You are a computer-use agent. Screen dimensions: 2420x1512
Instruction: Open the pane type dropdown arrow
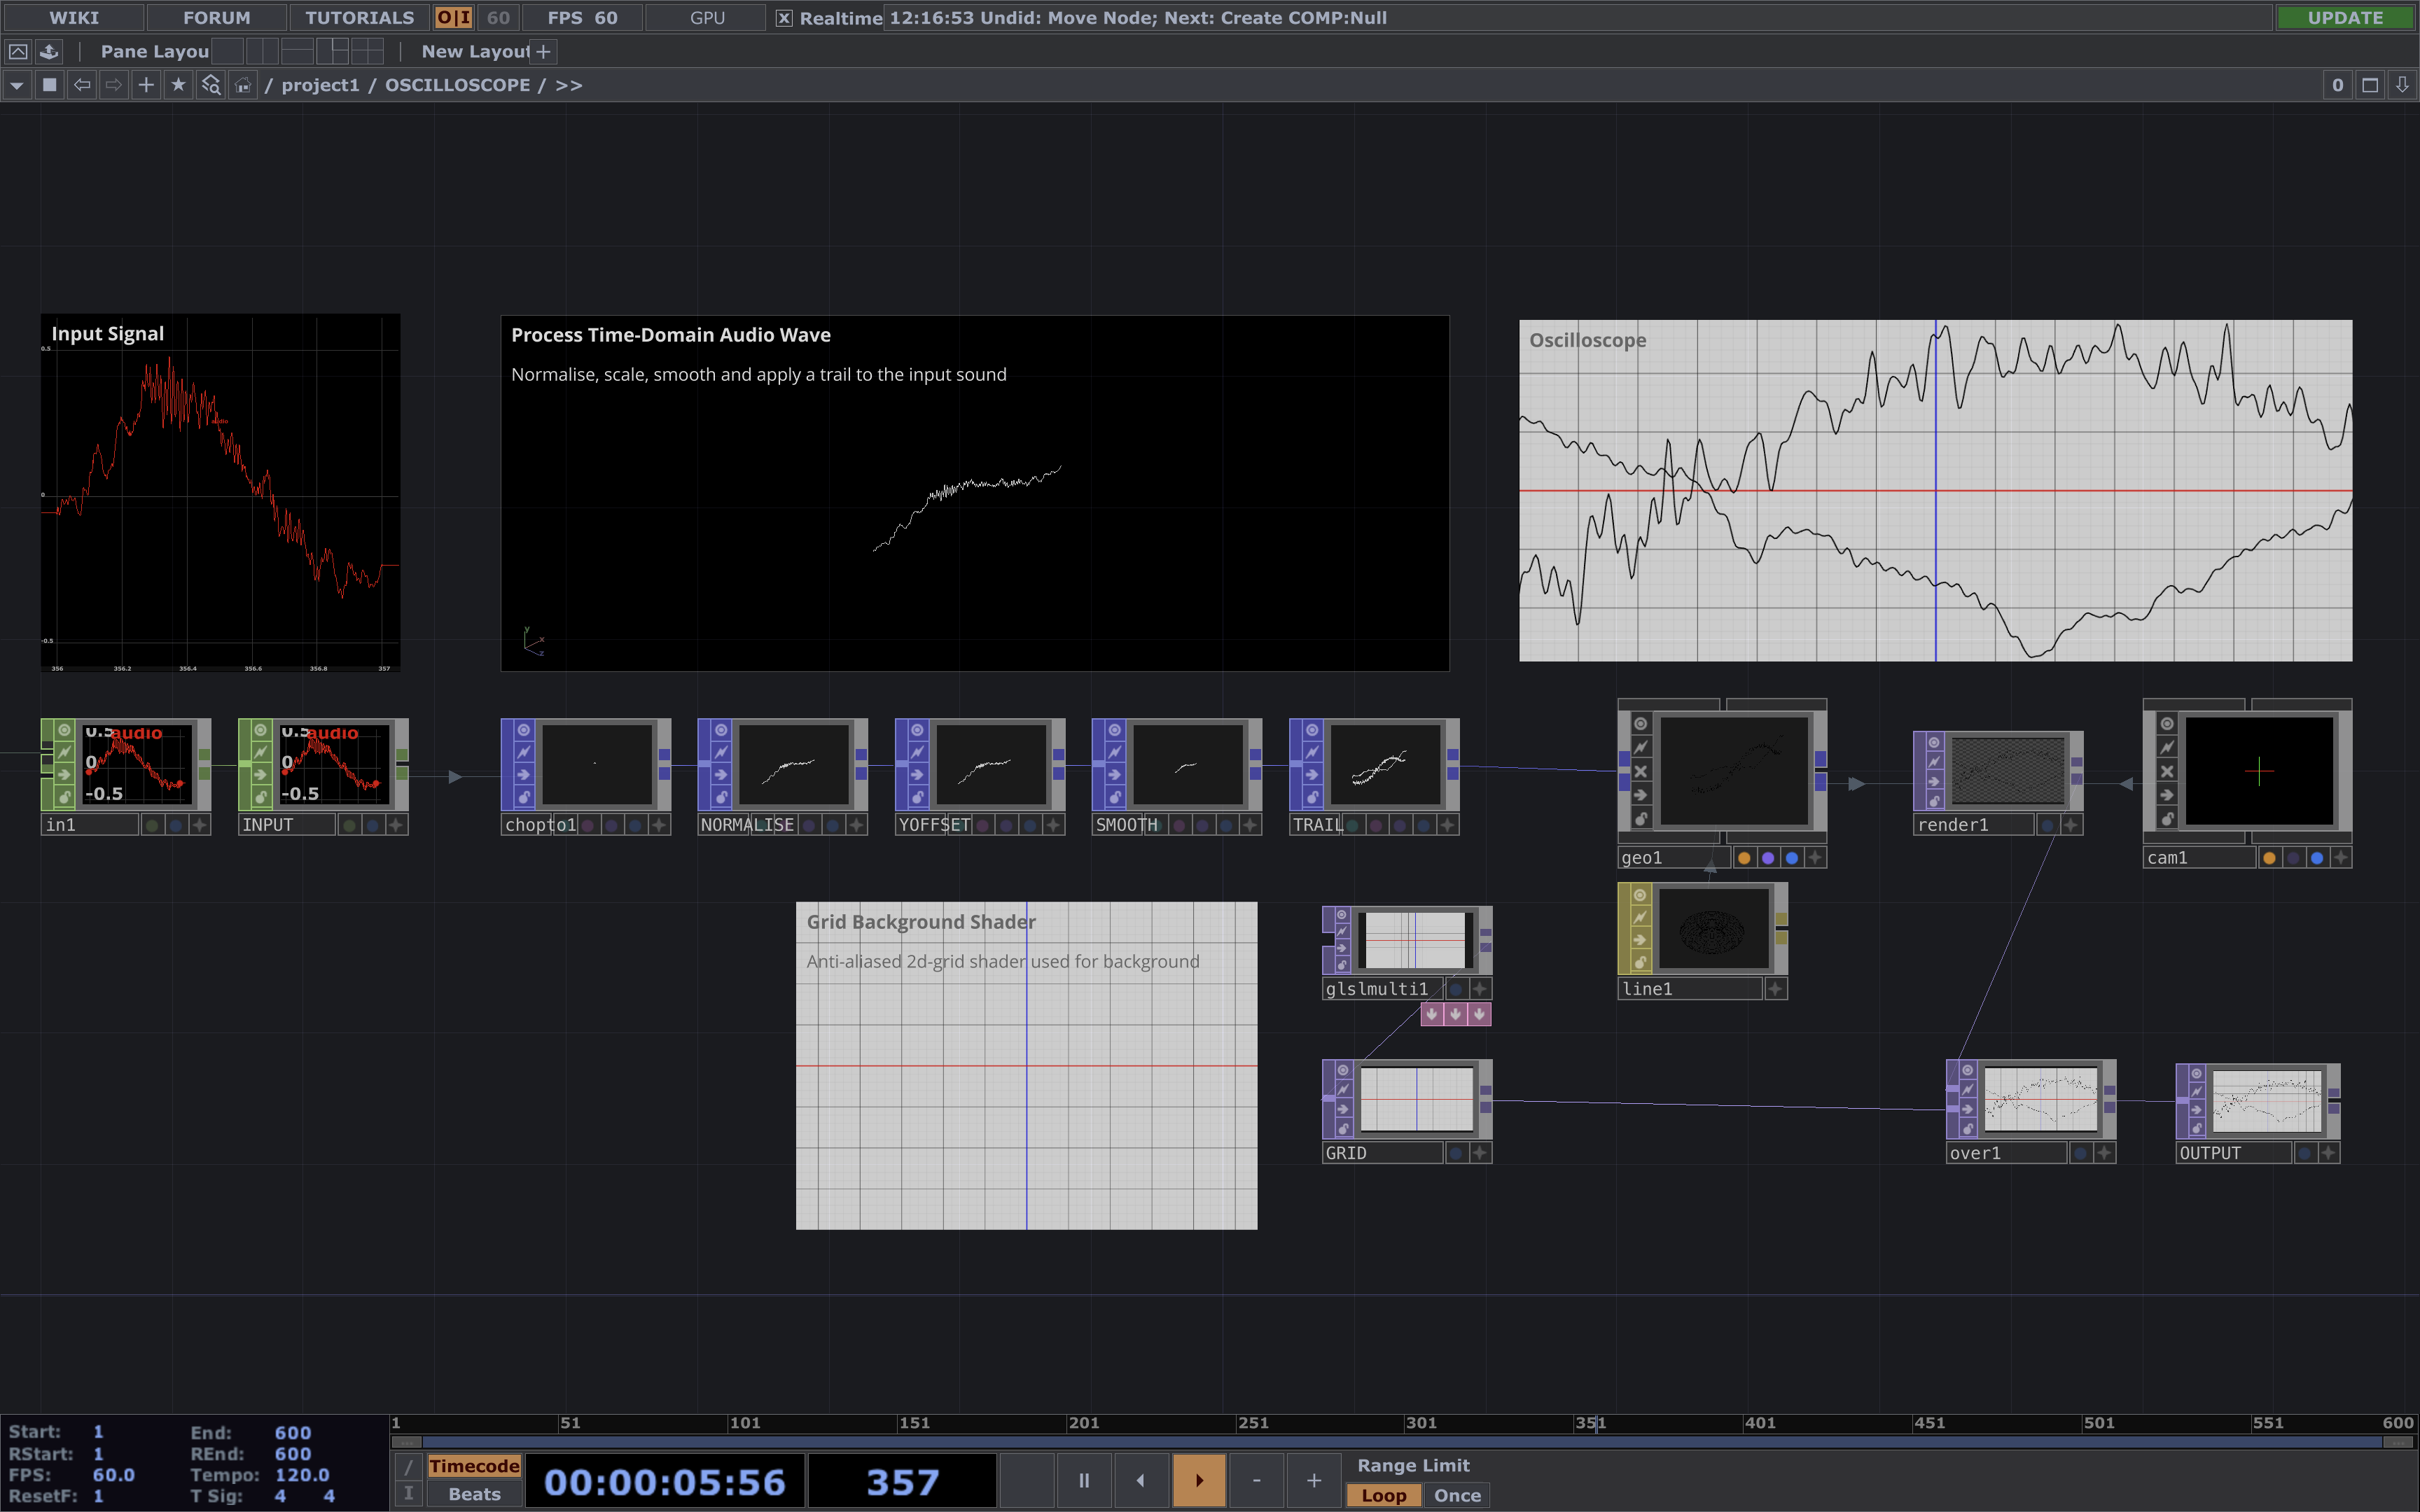(17, 85)
